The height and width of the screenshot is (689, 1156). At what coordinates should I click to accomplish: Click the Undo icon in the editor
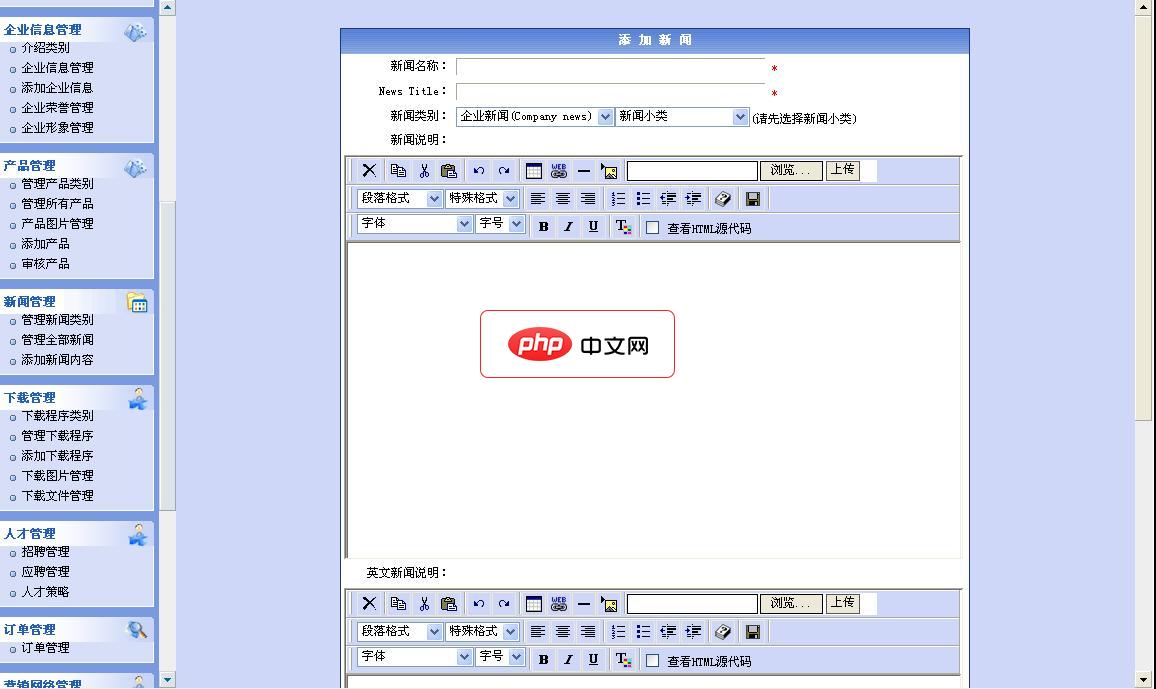tap(478, 169)
